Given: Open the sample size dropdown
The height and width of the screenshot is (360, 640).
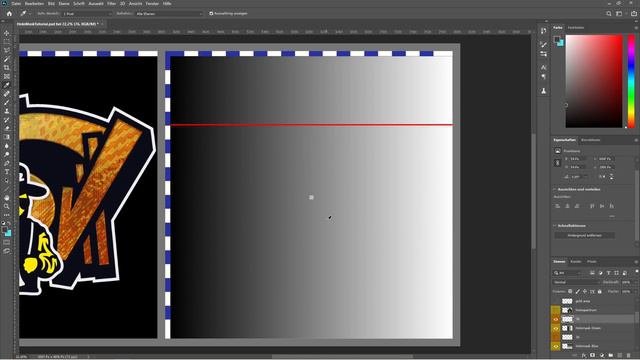Looking at the screenshot, I should (88, 13).
